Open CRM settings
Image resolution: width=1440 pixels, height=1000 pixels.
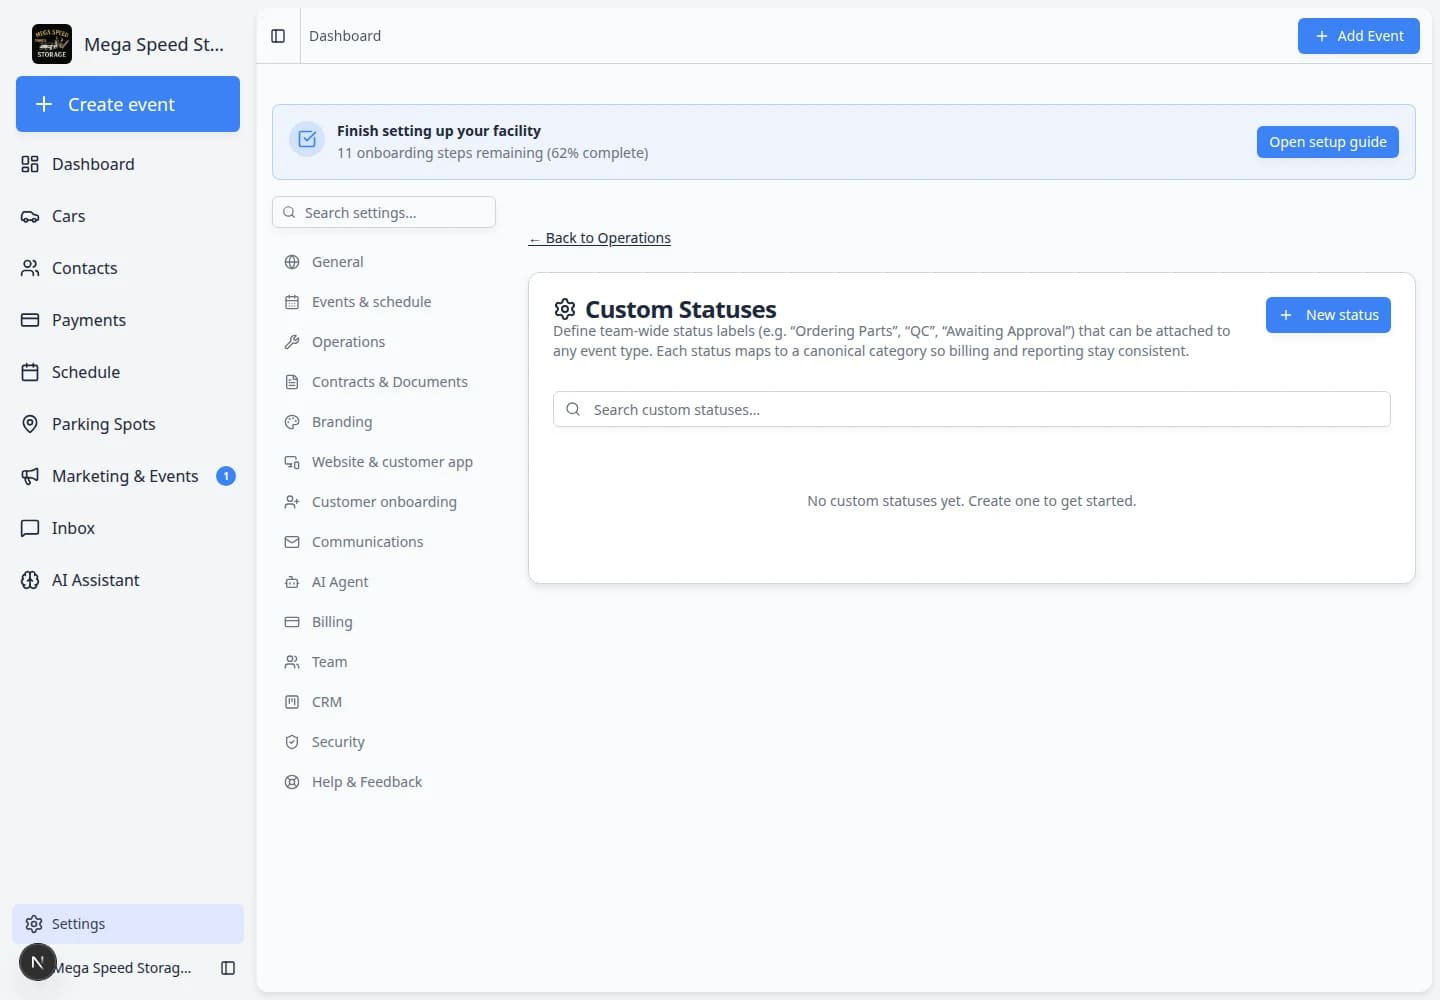pyautogui.click(x=384, y=702)
